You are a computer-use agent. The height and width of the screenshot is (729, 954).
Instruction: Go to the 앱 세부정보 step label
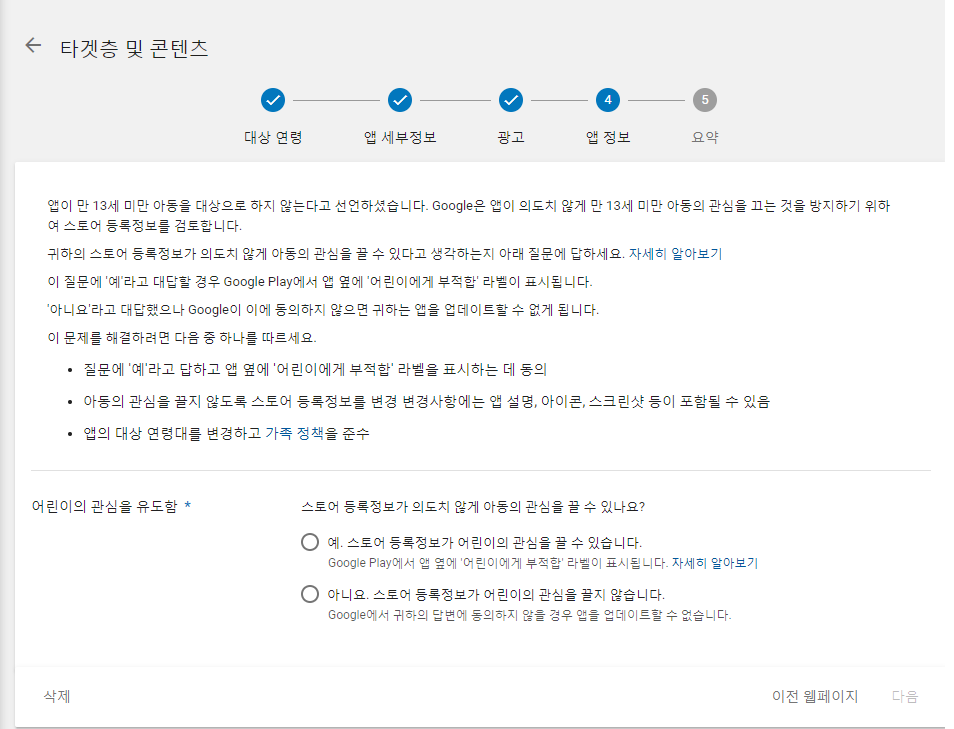400,137
